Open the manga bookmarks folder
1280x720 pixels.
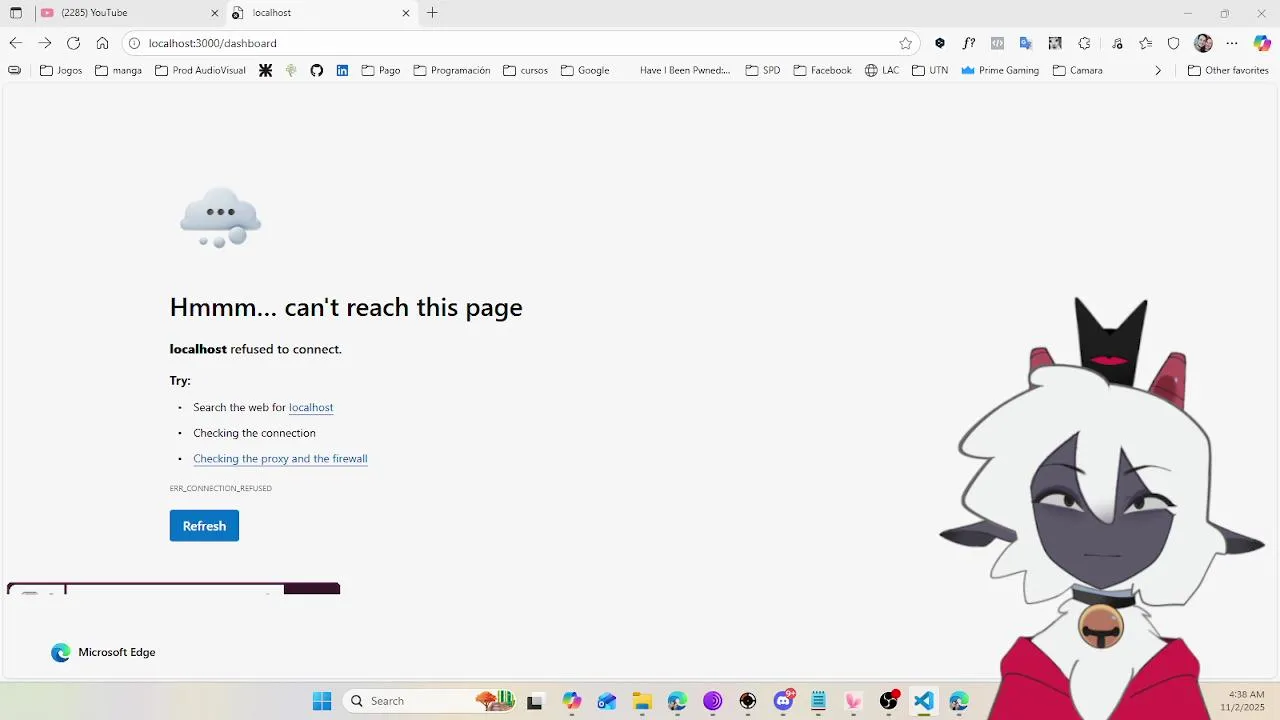(x=119, y=70)
